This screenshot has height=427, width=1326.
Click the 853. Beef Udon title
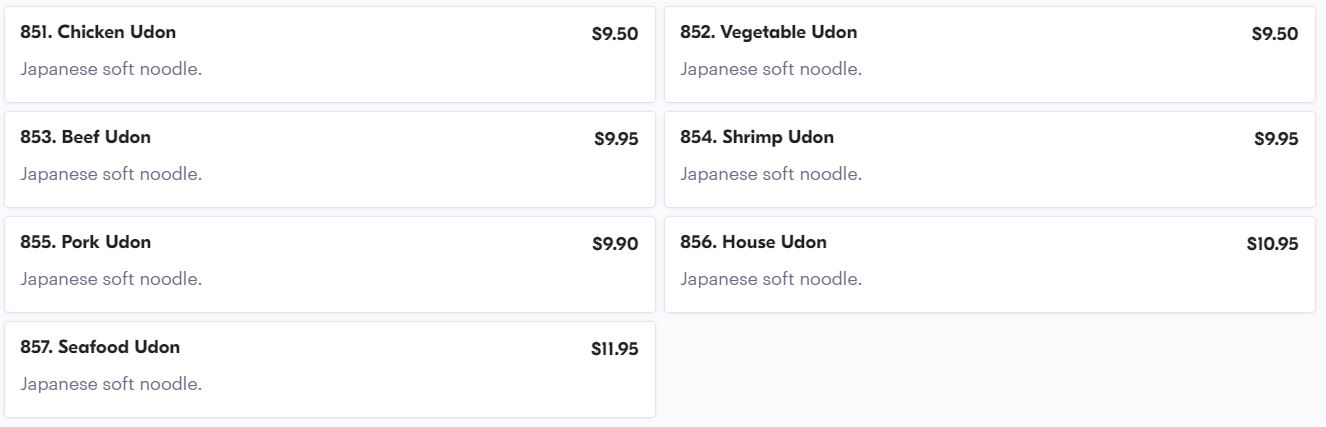tap(86, 137)
